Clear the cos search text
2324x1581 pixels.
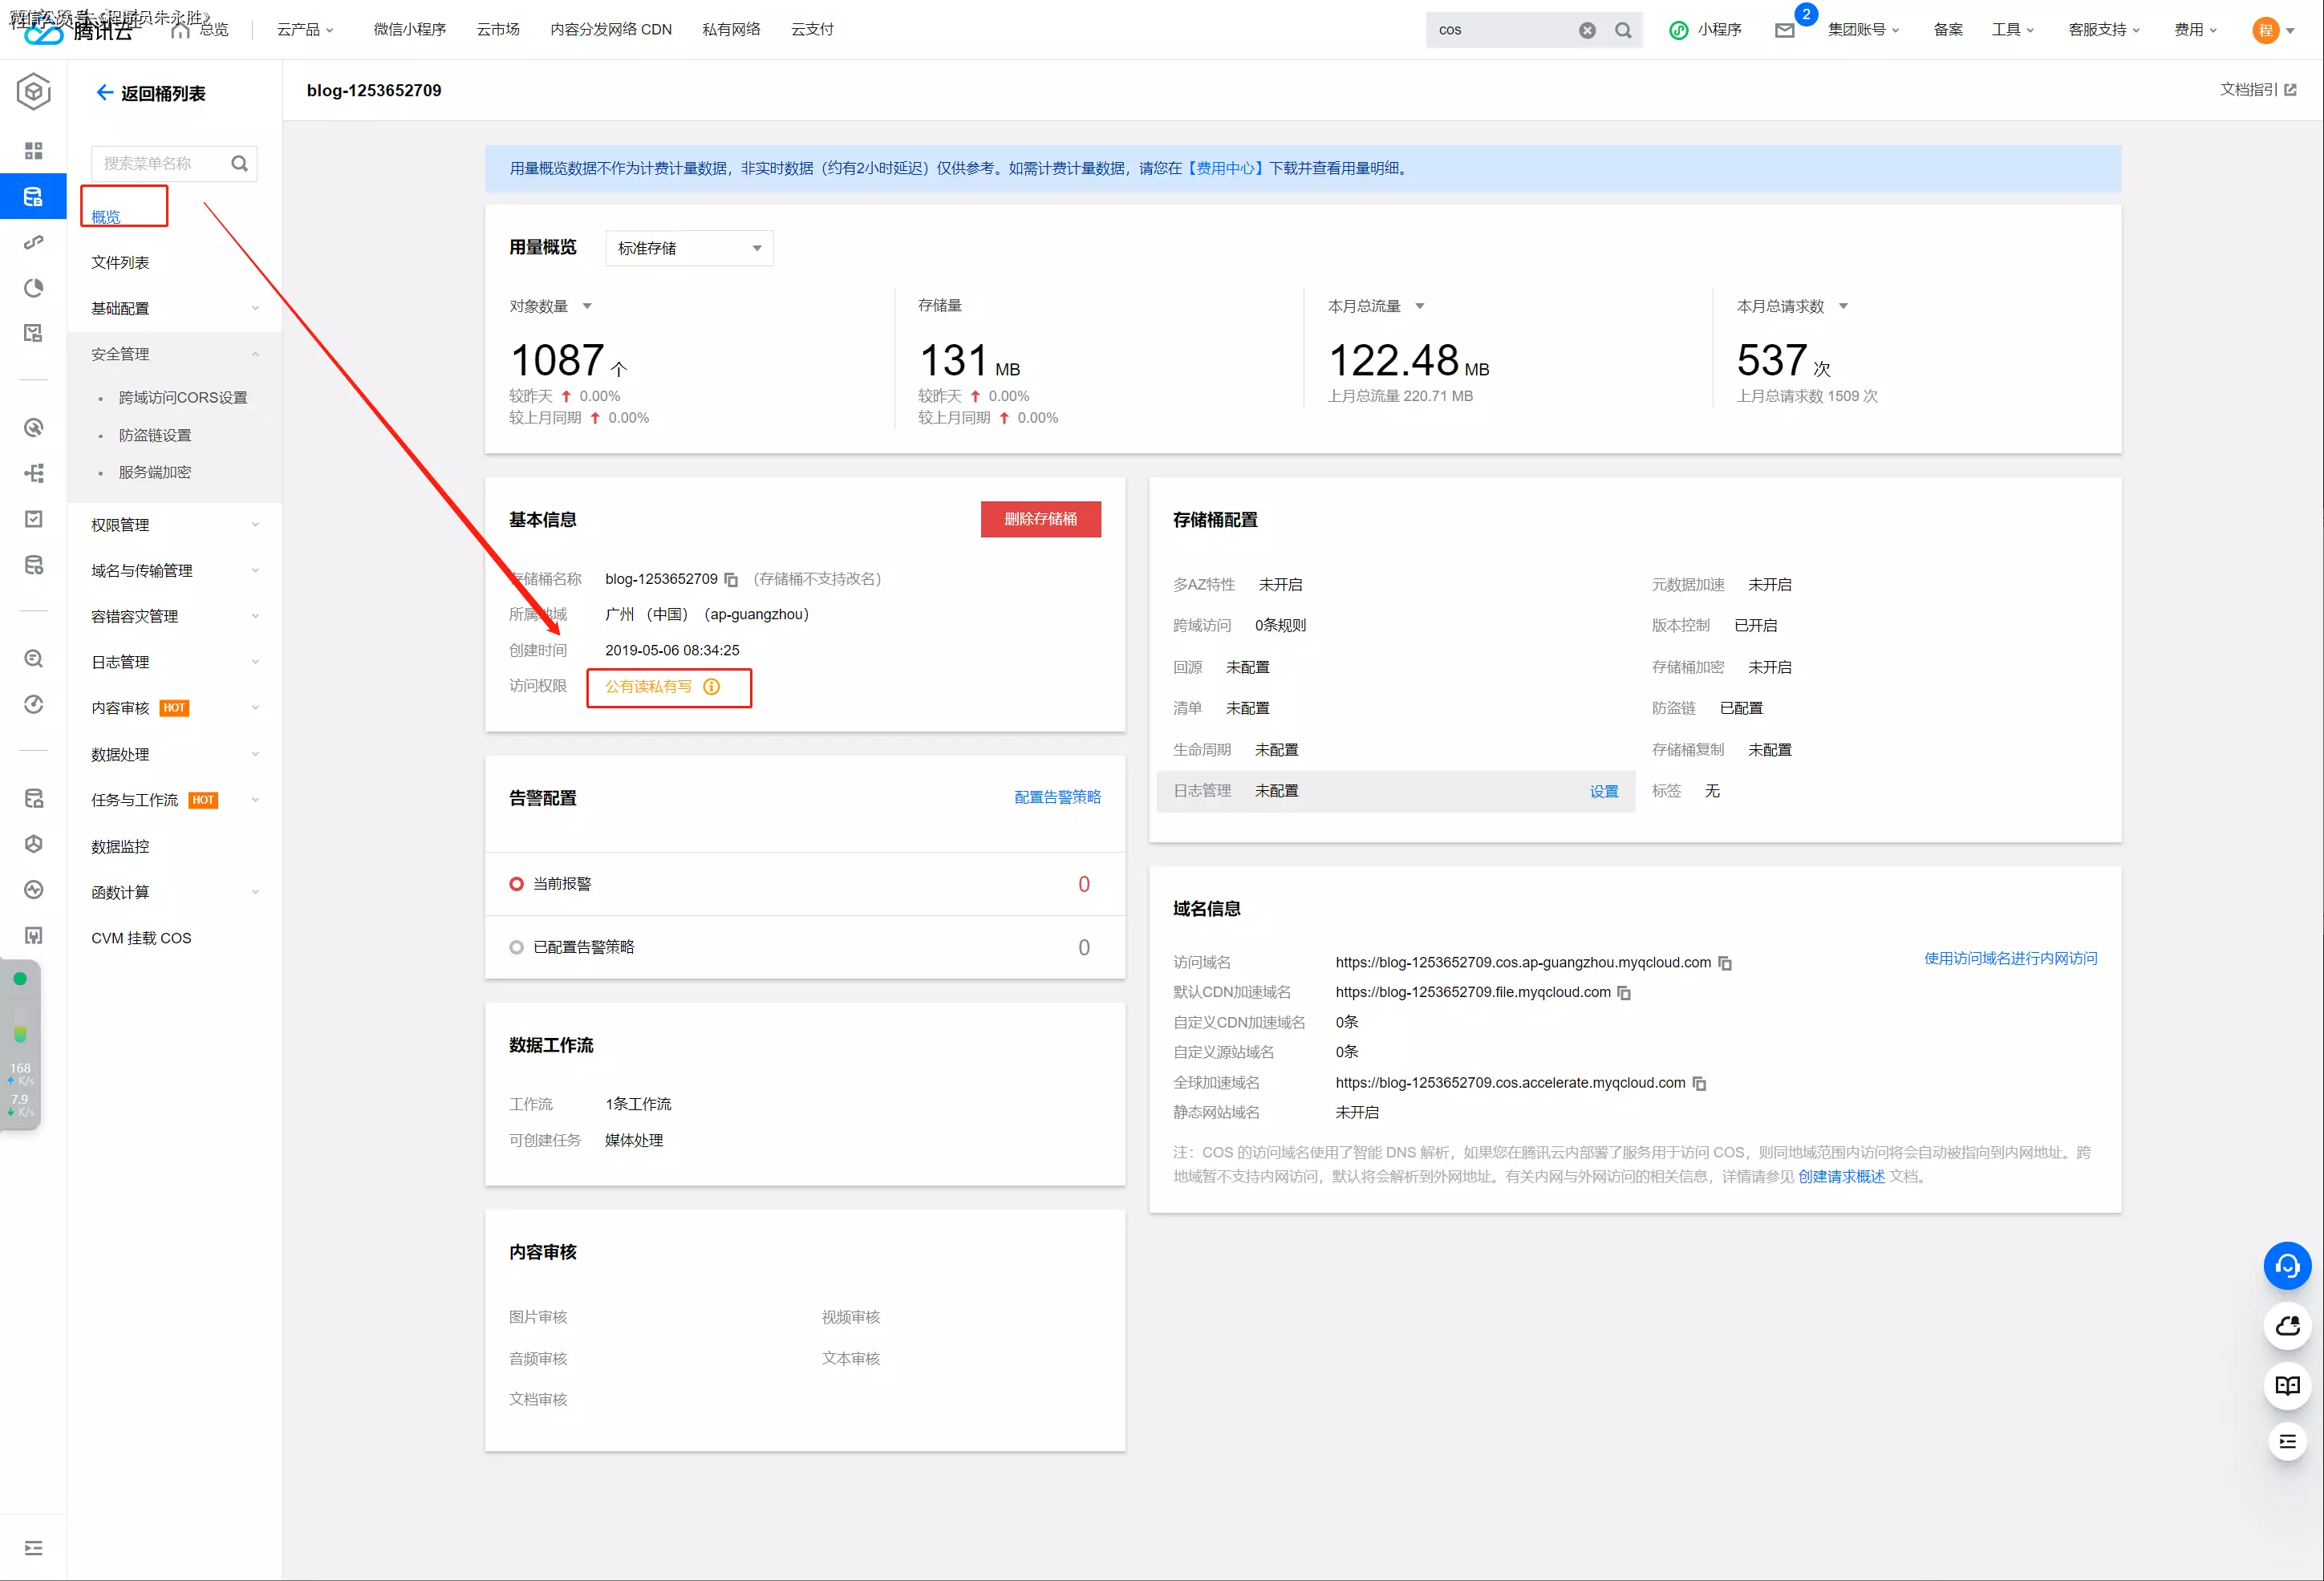click(1587, 30)
